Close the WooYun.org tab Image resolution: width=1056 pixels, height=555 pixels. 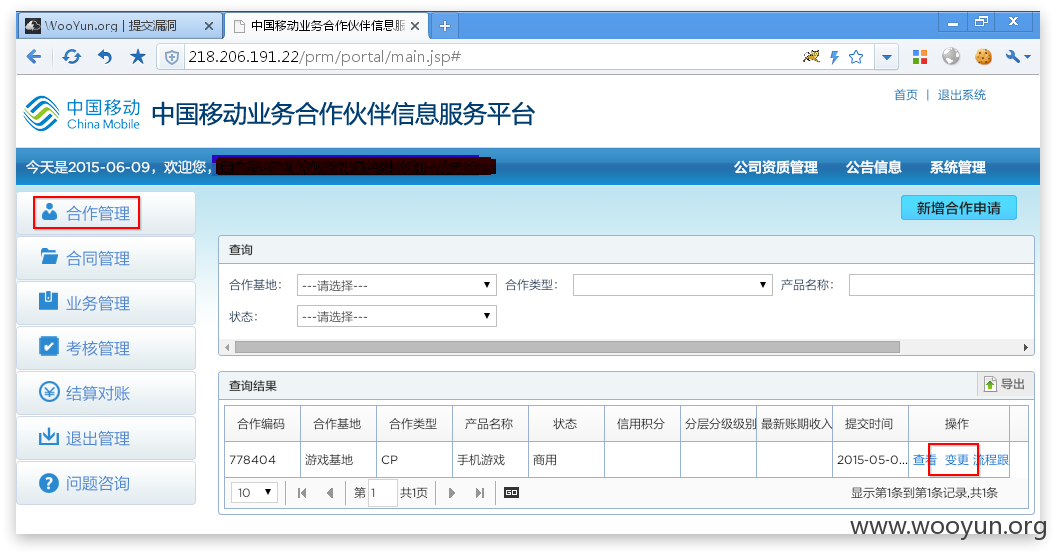click(x=209, y=26)
